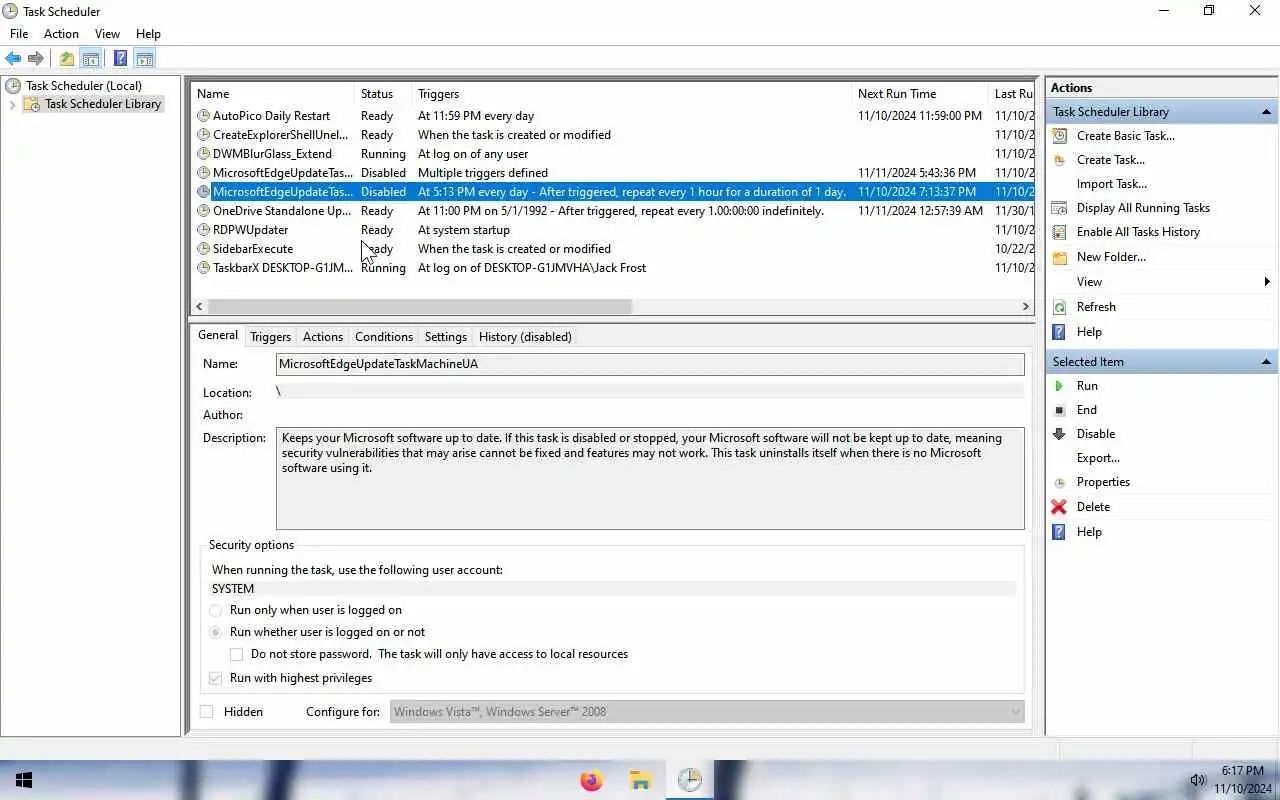Click the Enable All Tasks History icon

point(1059,232)
